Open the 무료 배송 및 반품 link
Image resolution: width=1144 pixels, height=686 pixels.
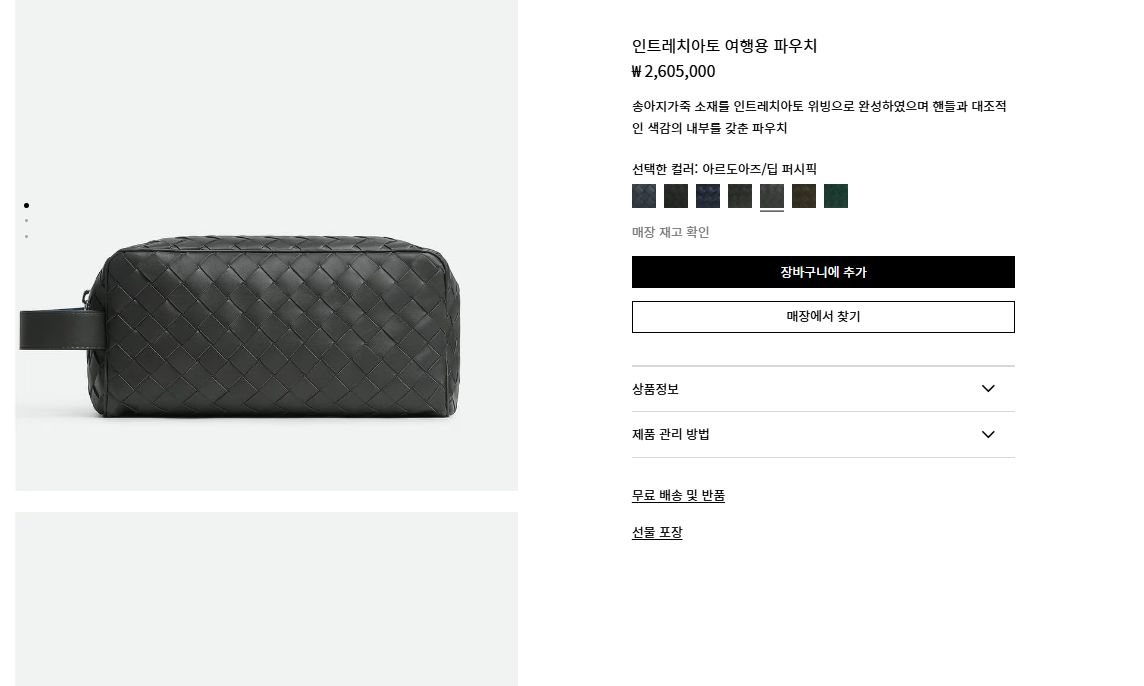click(x=679, y=496)
